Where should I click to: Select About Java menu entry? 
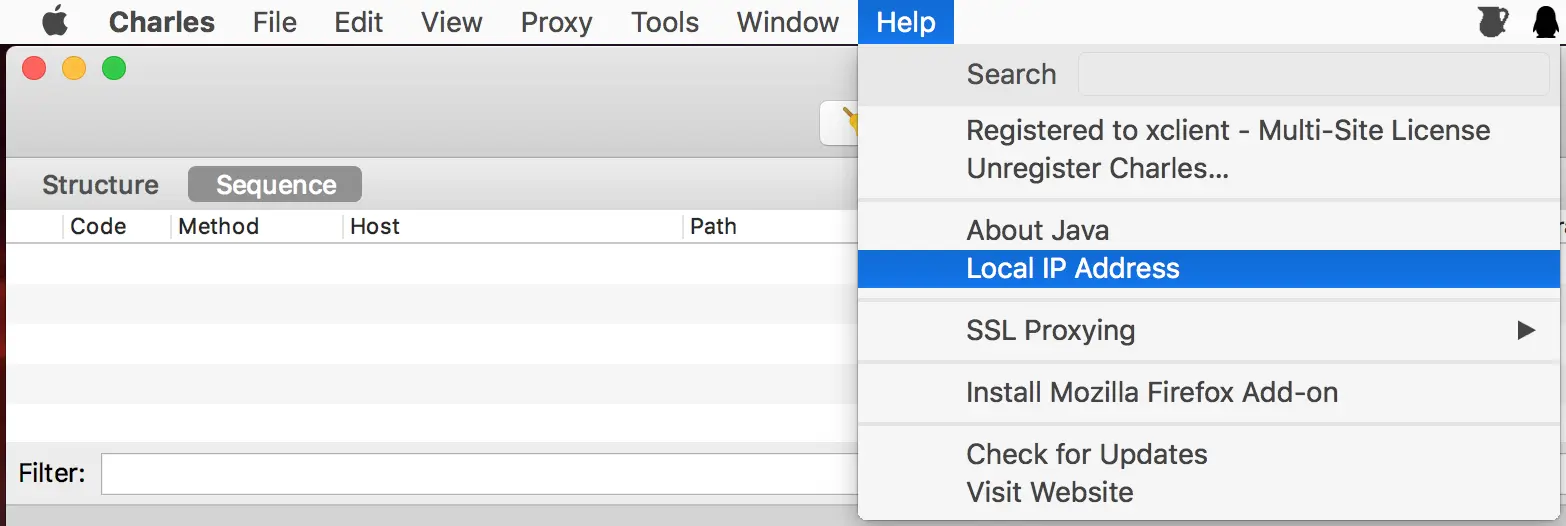click(x=1037, y=230)
